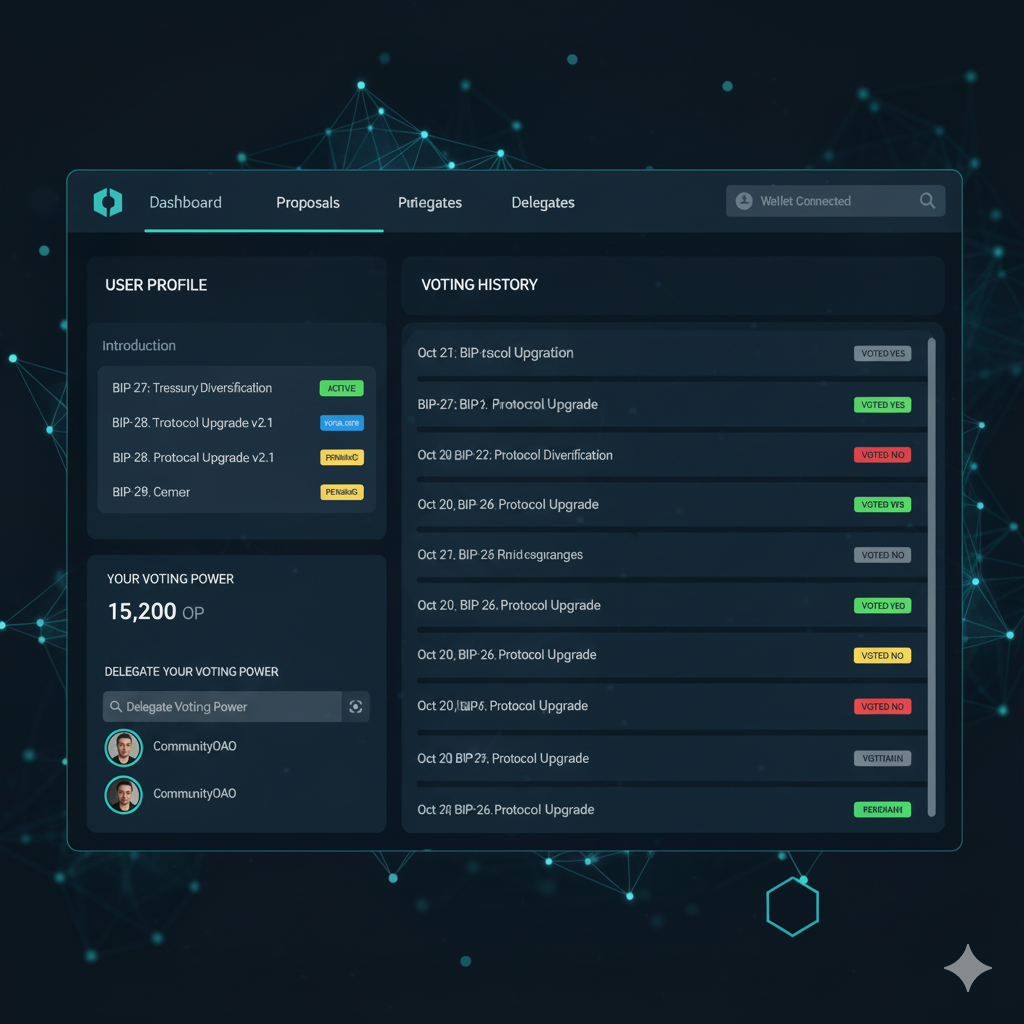Click the yellow badge next to BIP-29
Image resolution: width=1024 pixels, height=1024 pixels.
pyautogui.click(x=341, y=491)
